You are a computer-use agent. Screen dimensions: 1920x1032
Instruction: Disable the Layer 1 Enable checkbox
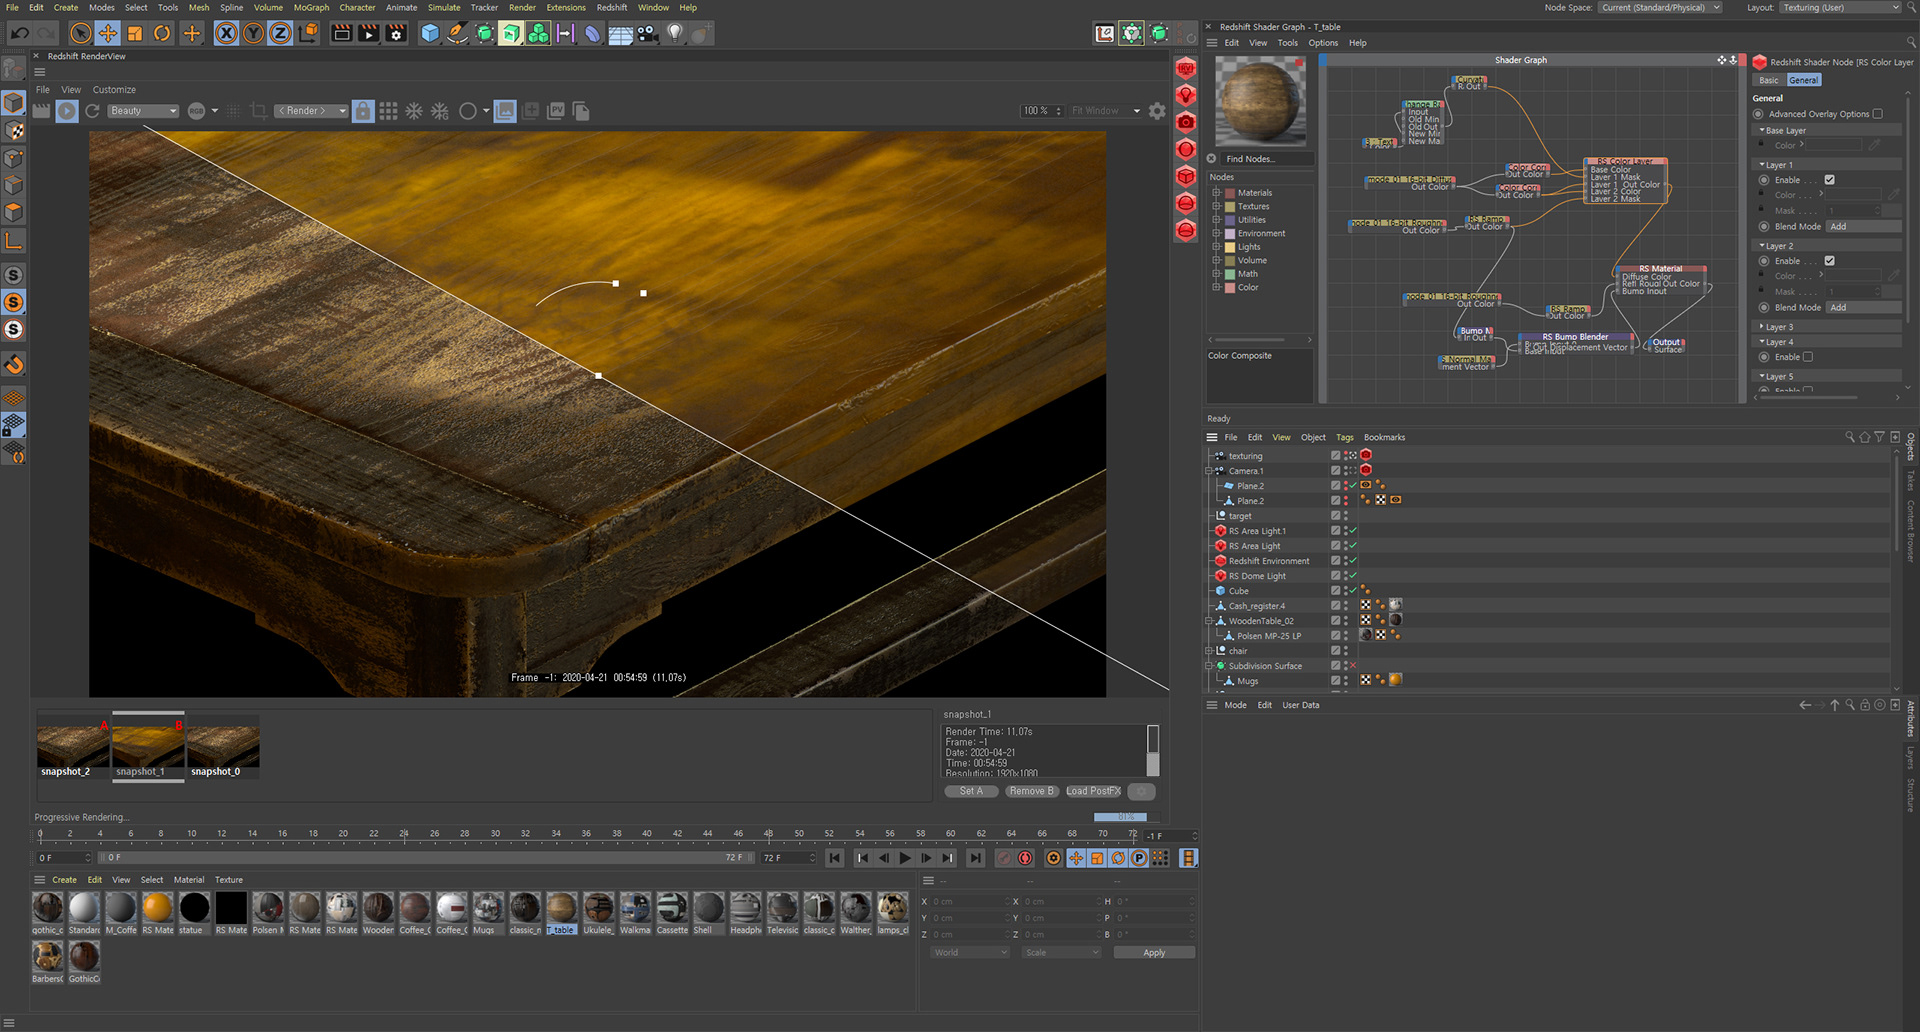pos(1829,180)
